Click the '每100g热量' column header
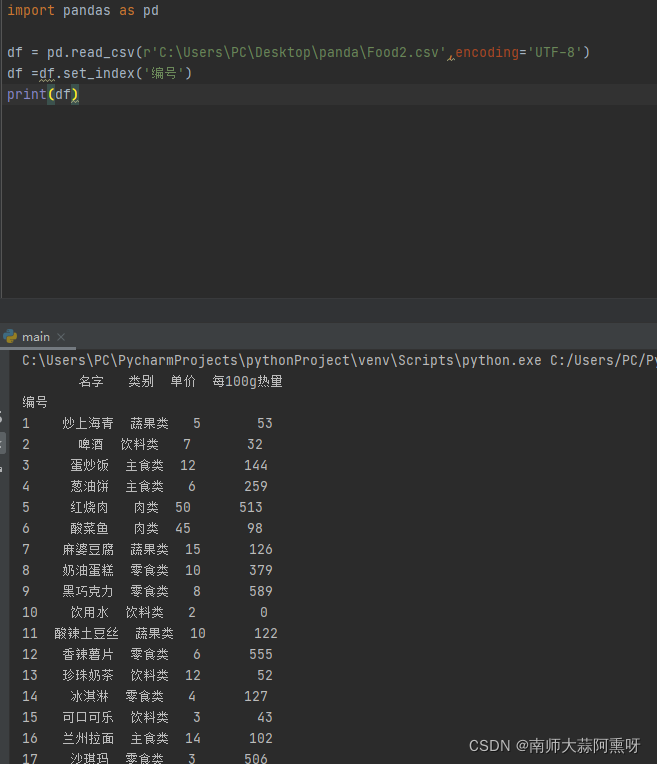This screenshot has height=764, width=657. [x=247, y=381]
